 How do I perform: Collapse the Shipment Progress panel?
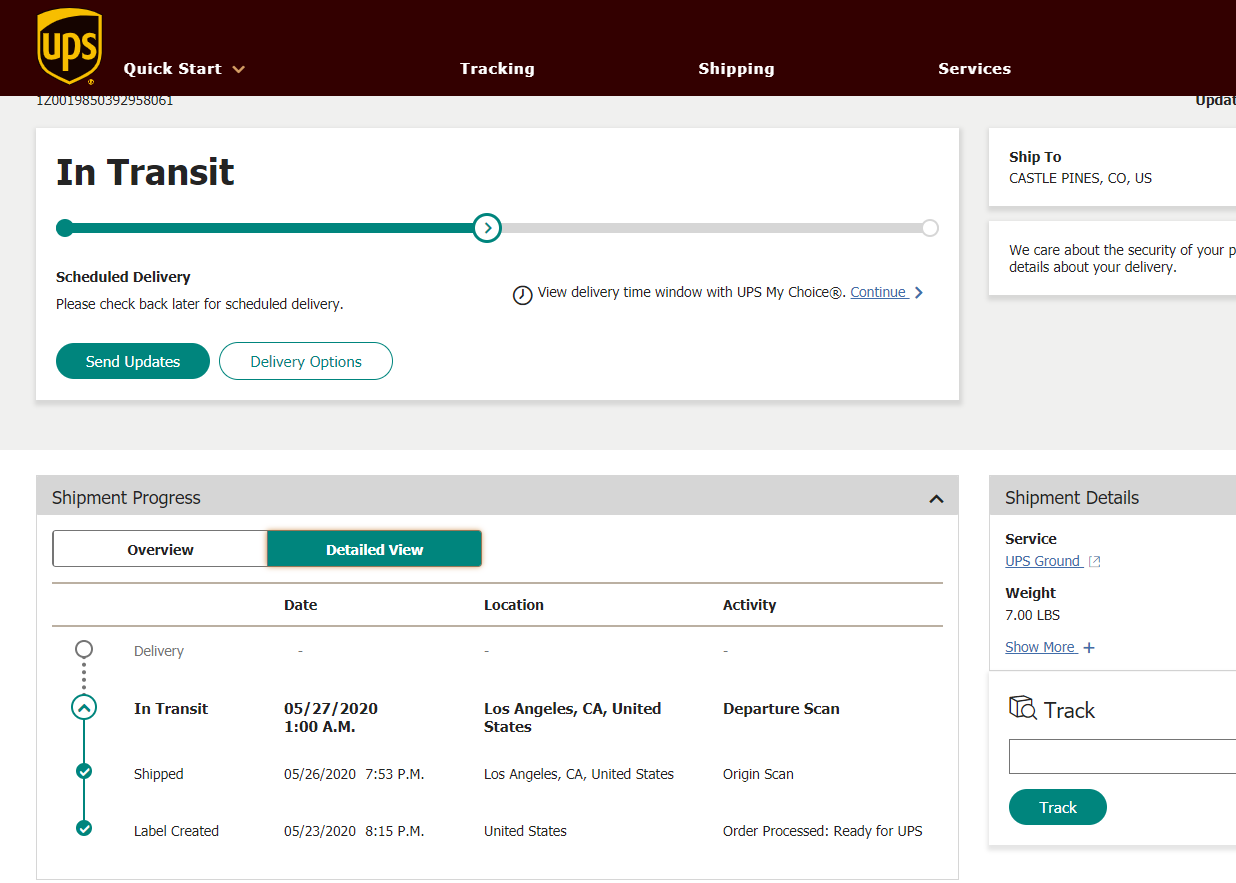click(x=936, y=498)
